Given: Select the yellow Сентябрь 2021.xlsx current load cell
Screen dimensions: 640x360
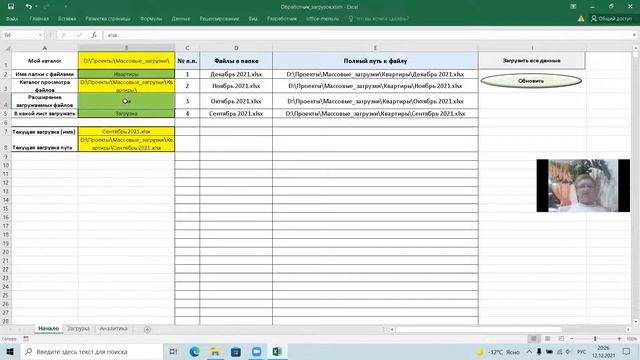Looking at the screenshot, I should pos(127,131).
